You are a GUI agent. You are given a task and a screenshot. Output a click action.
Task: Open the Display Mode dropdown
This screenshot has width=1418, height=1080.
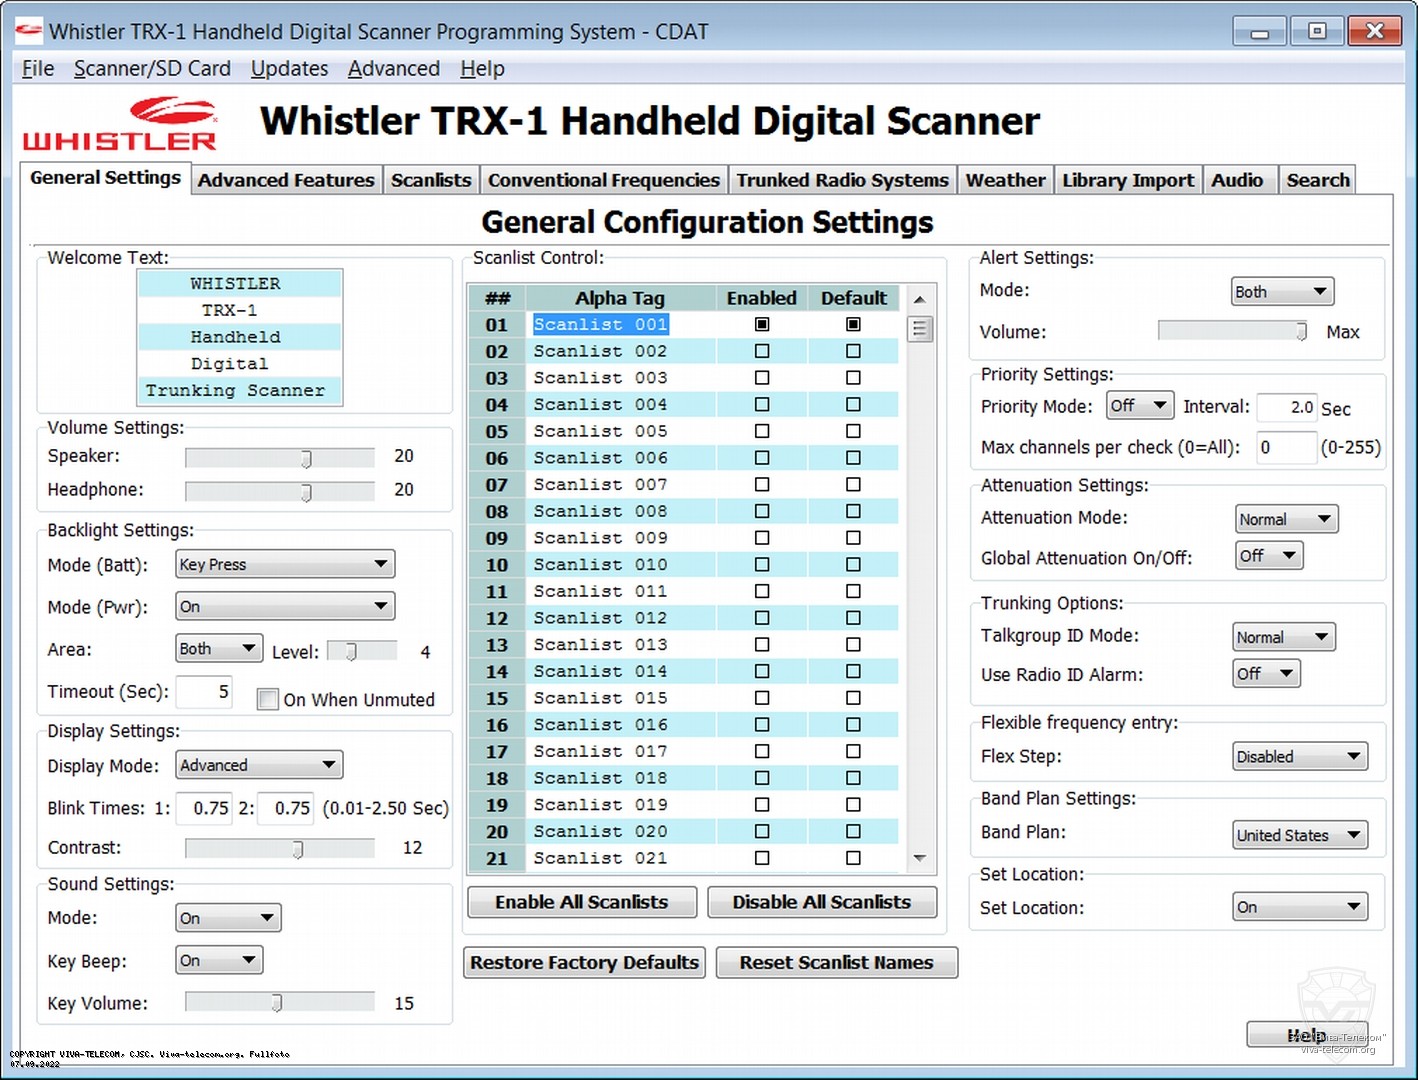pos(258,765)
